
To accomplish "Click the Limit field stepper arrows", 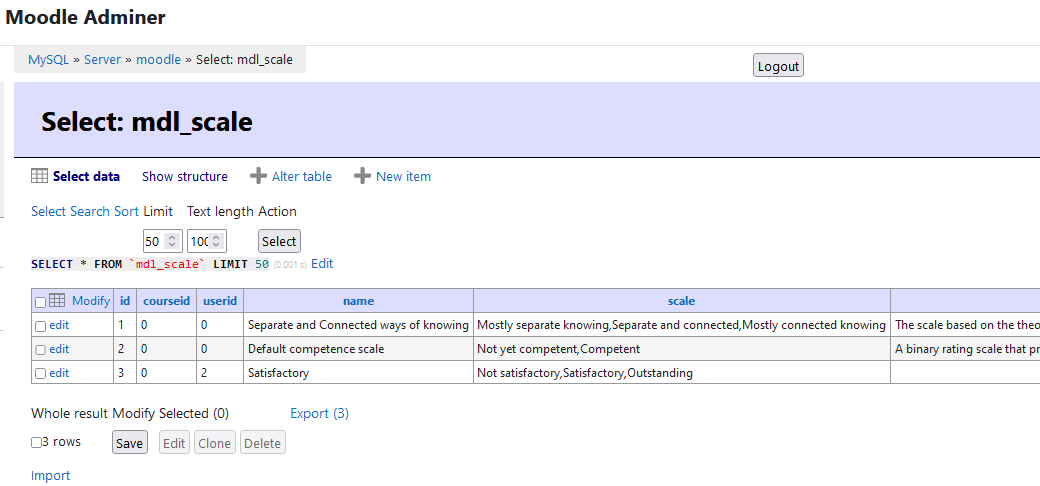I will pos(172,241).
